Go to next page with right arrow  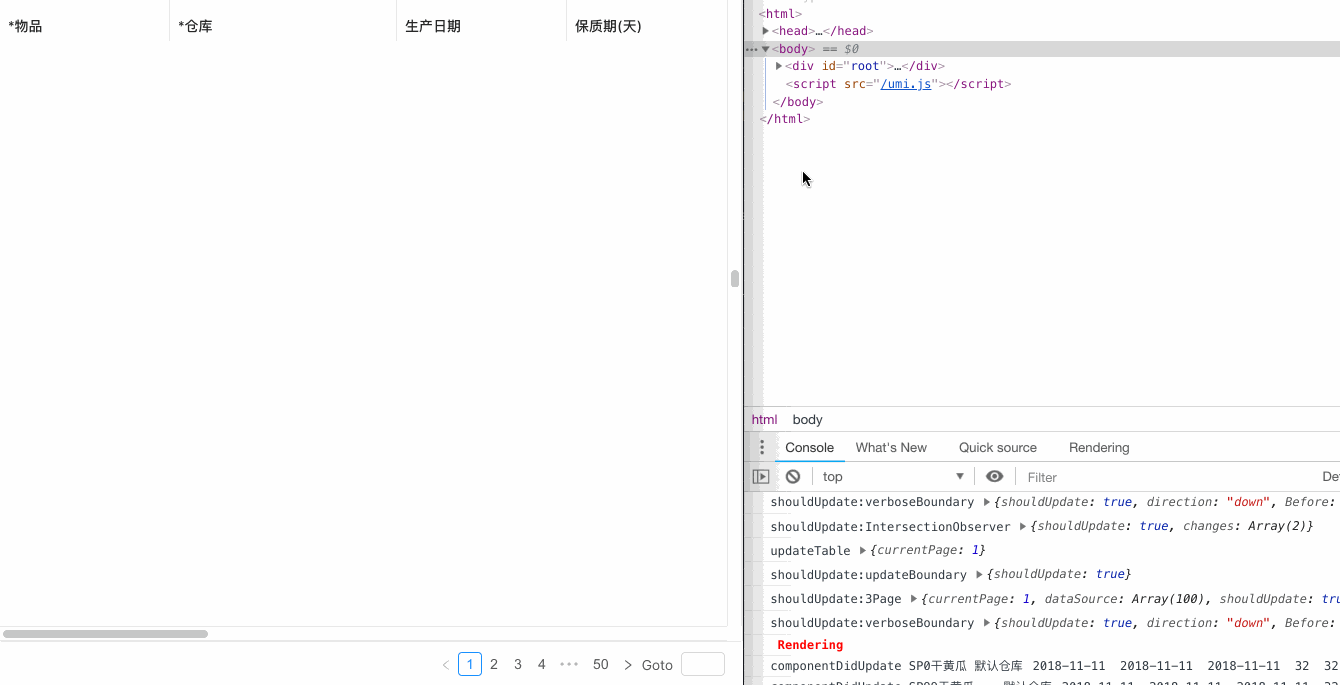point(628,664)
